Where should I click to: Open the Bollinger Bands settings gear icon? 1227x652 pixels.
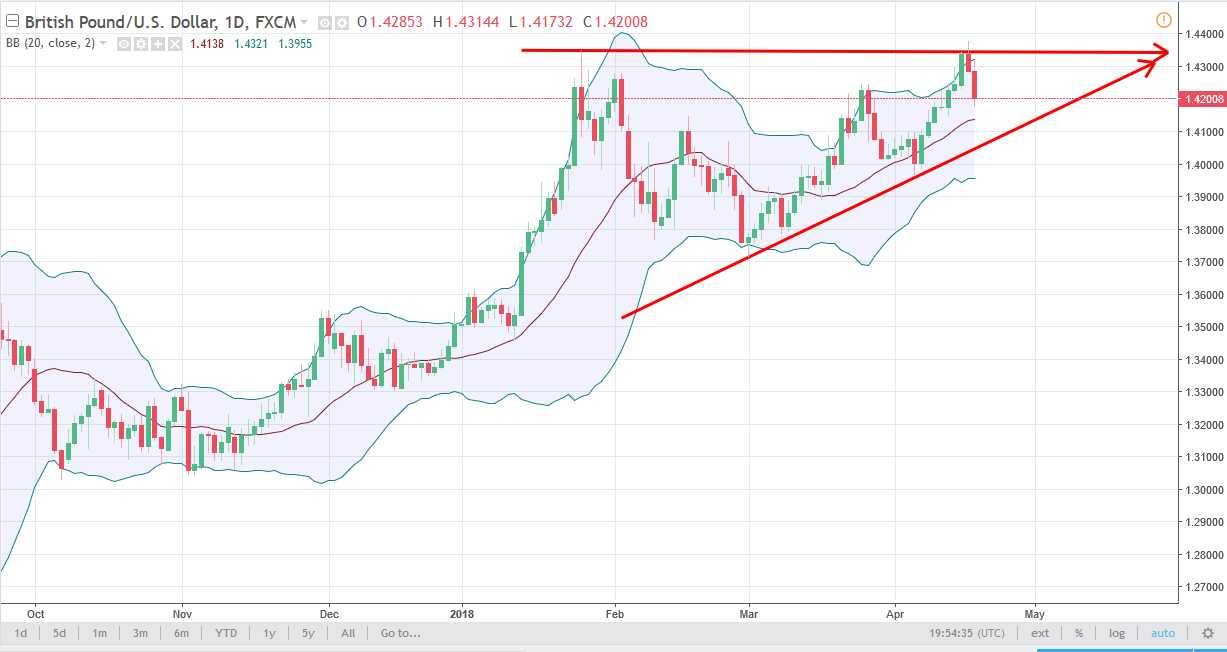pyautogui.click(x=141, y=44)
